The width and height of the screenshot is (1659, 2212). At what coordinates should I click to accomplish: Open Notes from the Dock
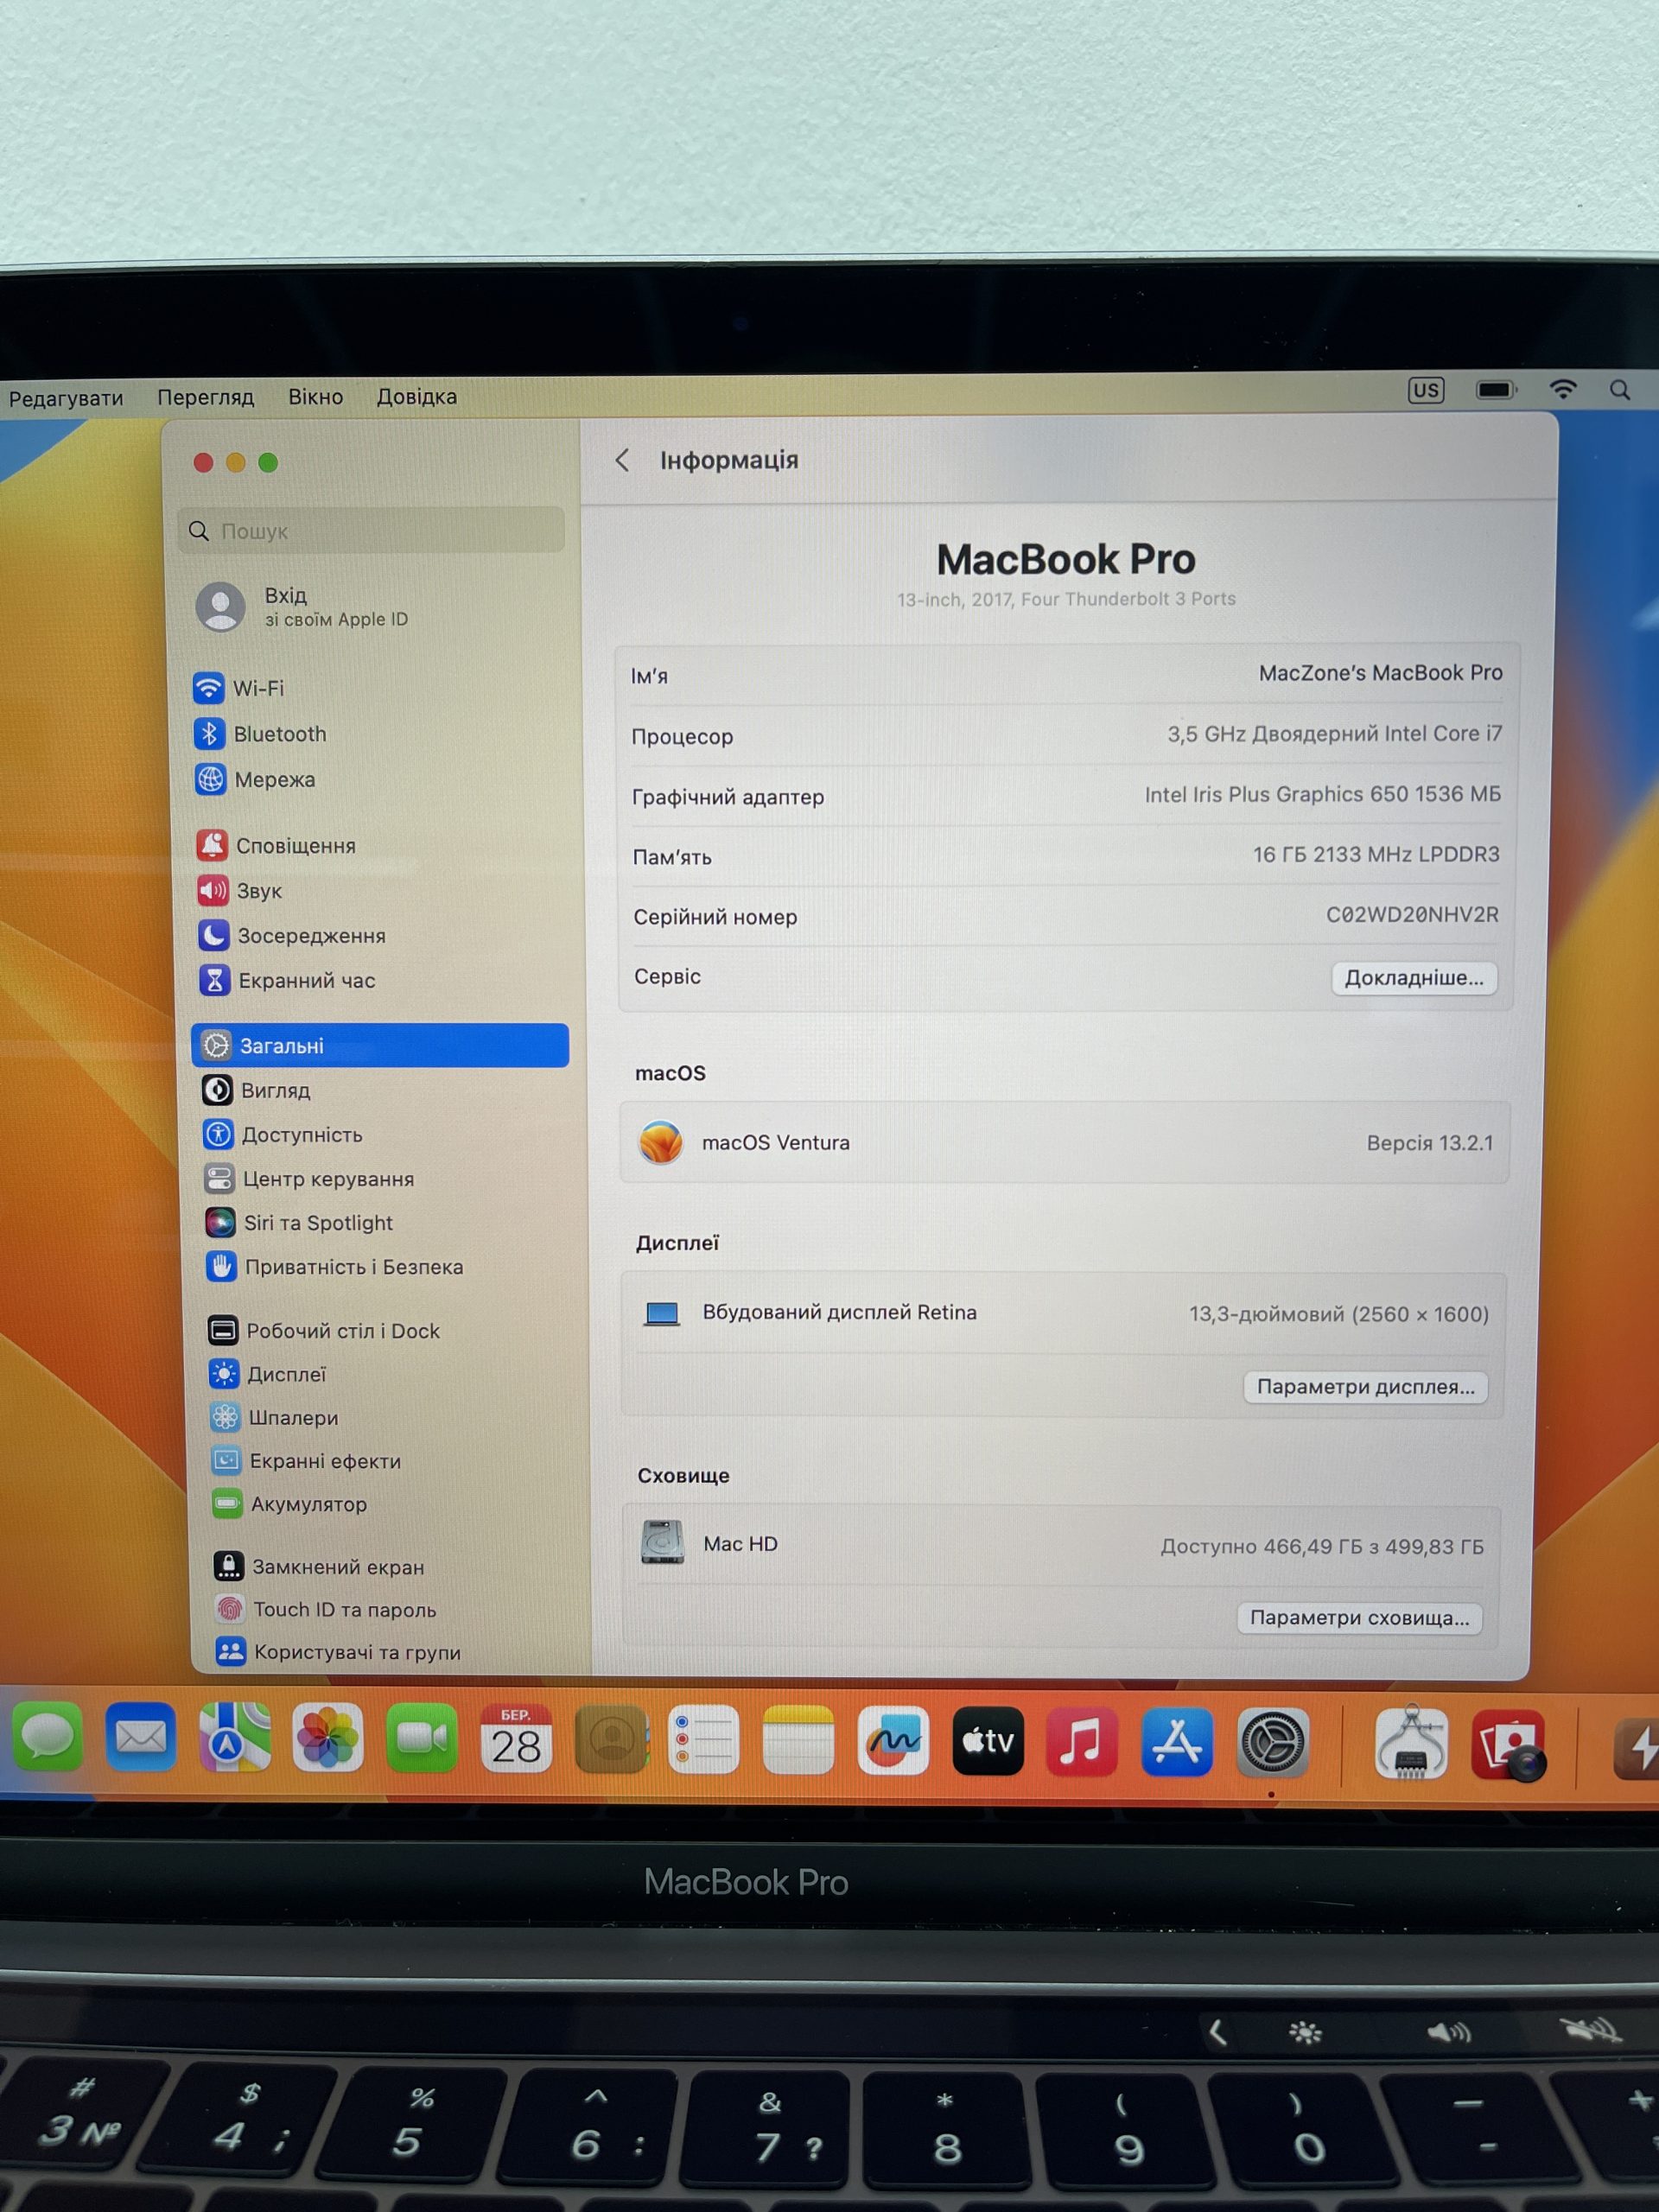tap(798, 1741)
